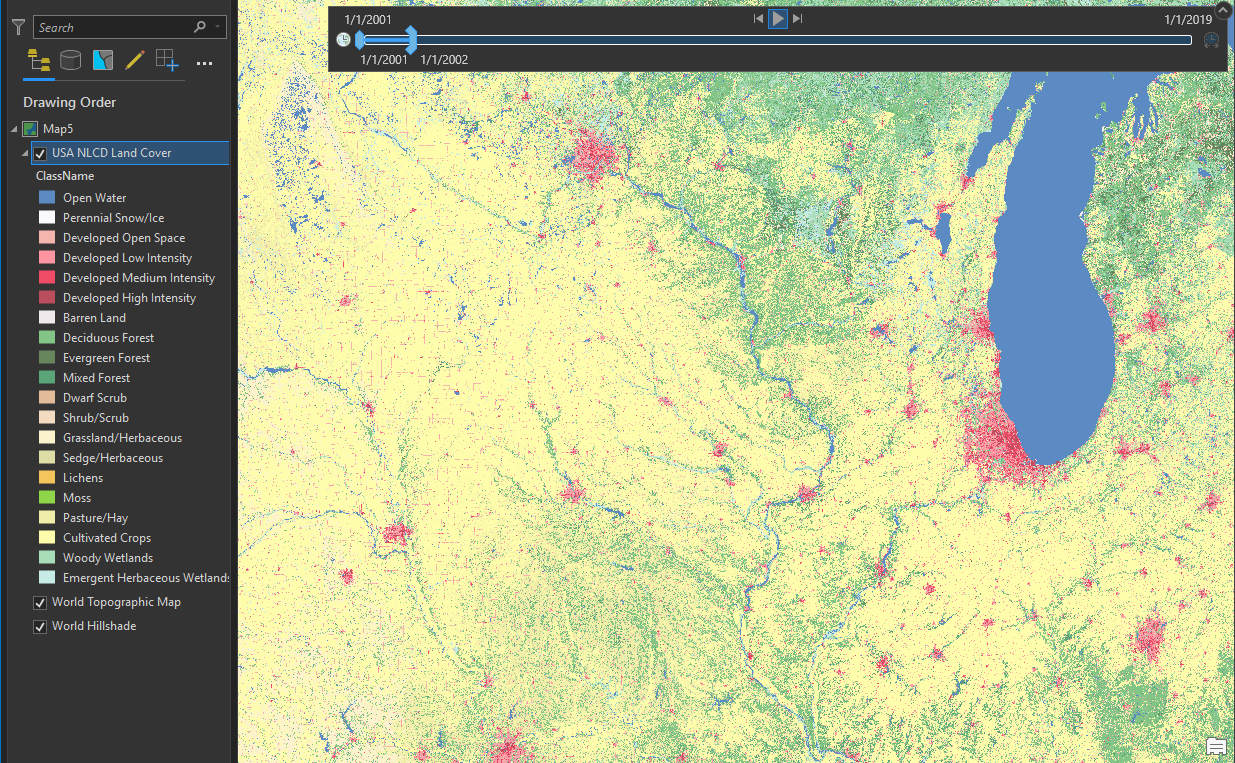Viewport: 1235px width, 763px height.
Task: Click the magnifier icon in the search box
Action: tap(200, 28)
